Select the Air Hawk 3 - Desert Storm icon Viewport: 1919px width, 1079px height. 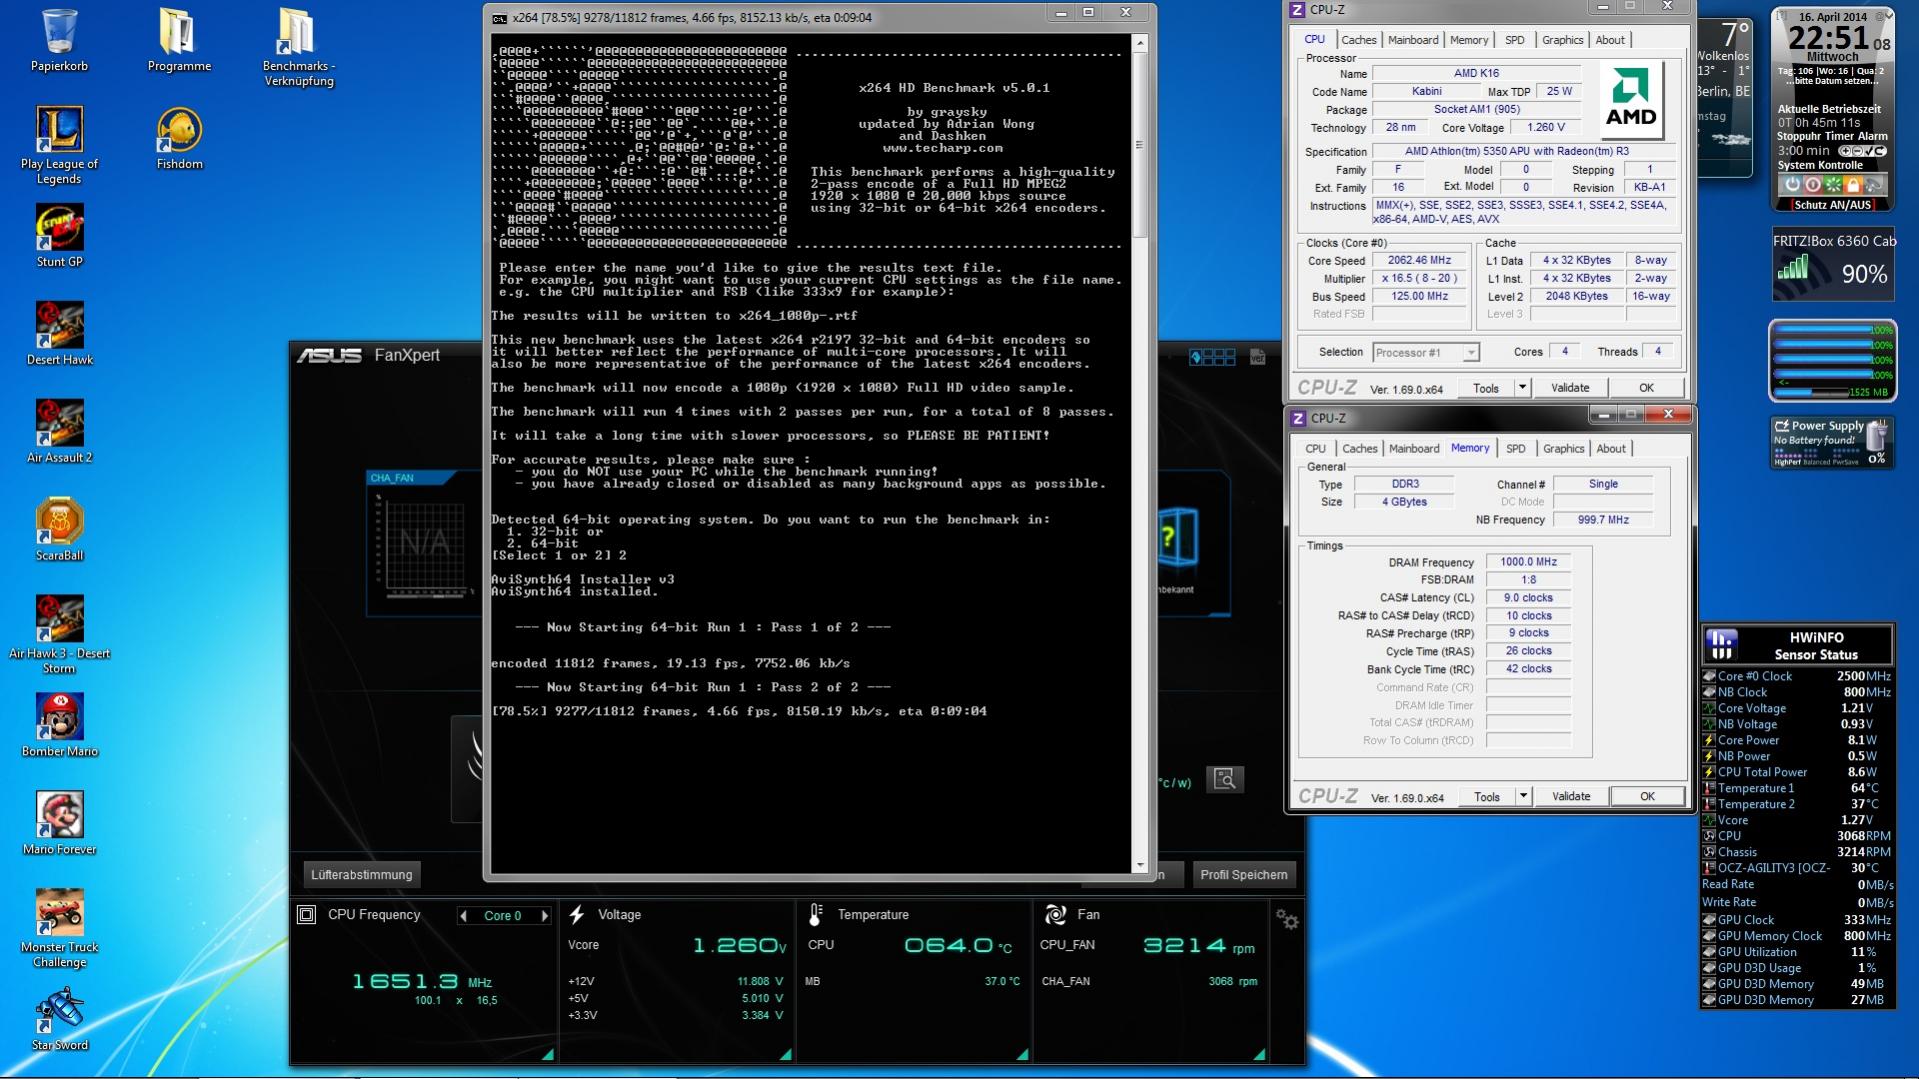point(60,634)
